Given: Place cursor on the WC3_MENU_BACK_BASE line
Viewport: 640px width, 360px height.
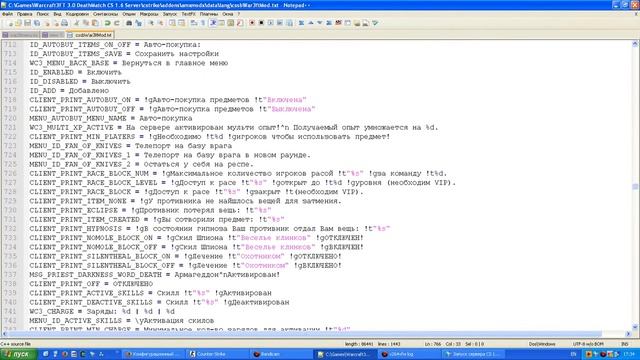Looking at the screenshot, I should (x=128, y=63).
